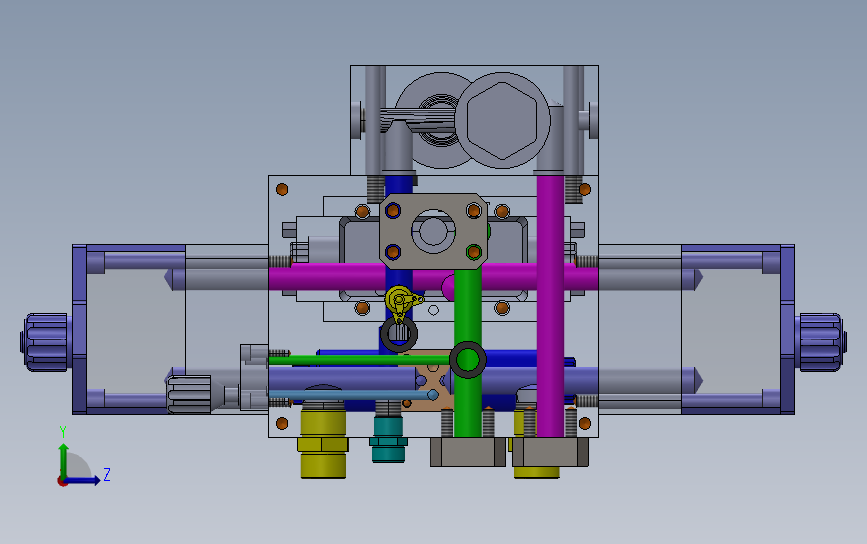867x544 pixels.
Task: Pick the teal fitting at the bottom
Action: point(388,439)
